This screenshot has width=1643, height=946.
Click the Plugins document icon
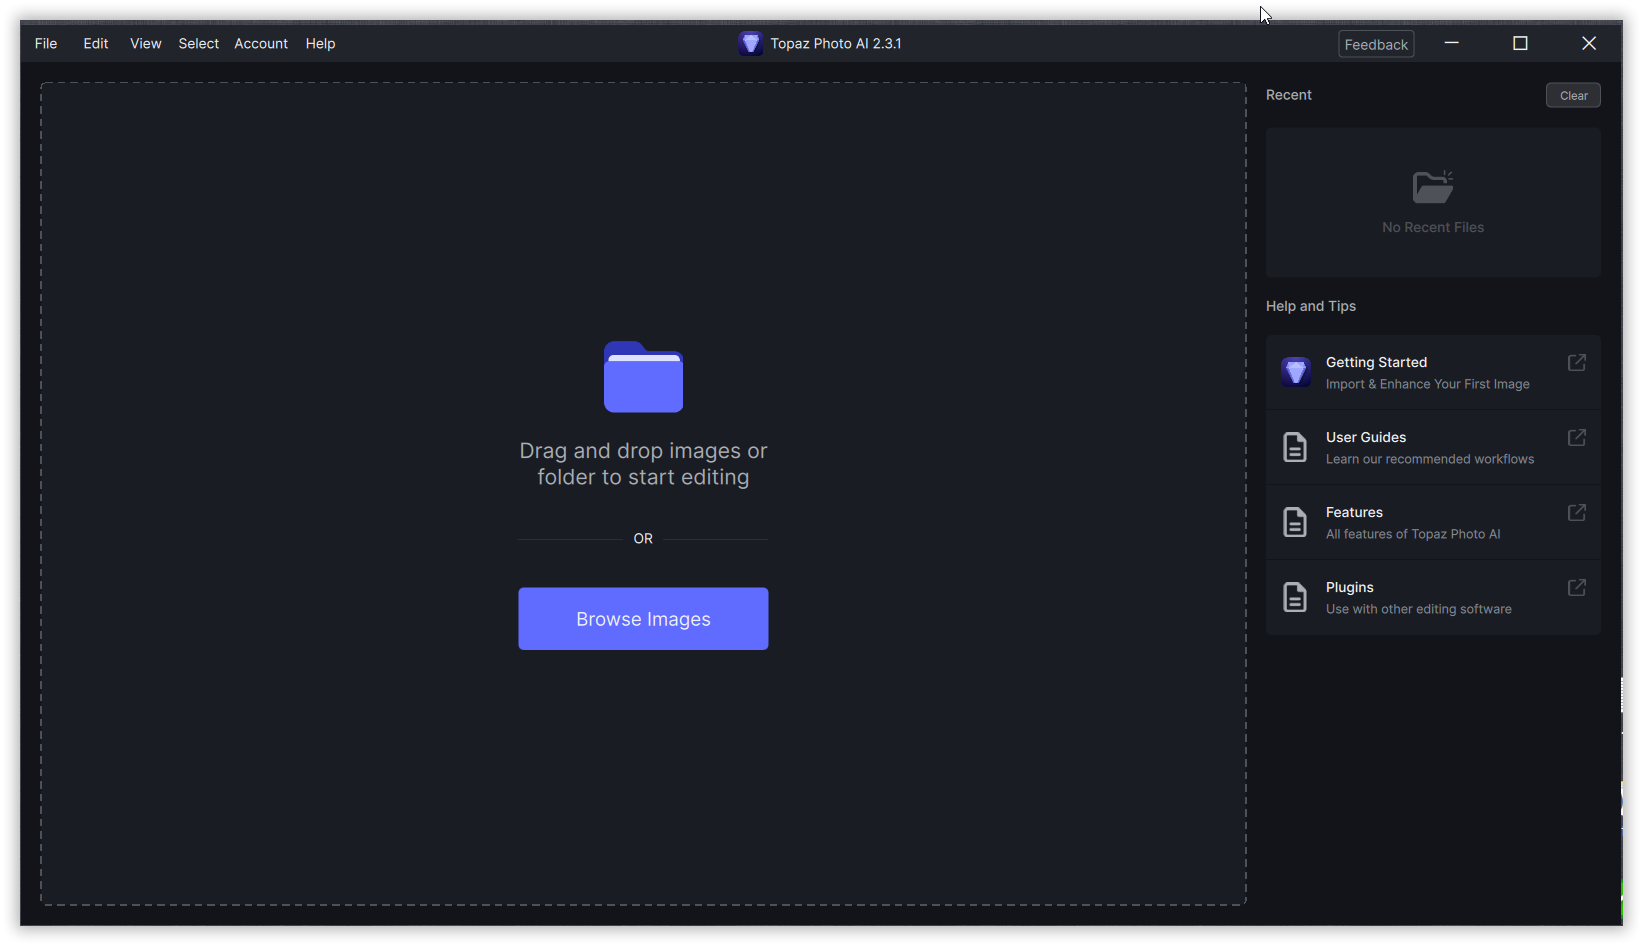(x=1295, y=597)
